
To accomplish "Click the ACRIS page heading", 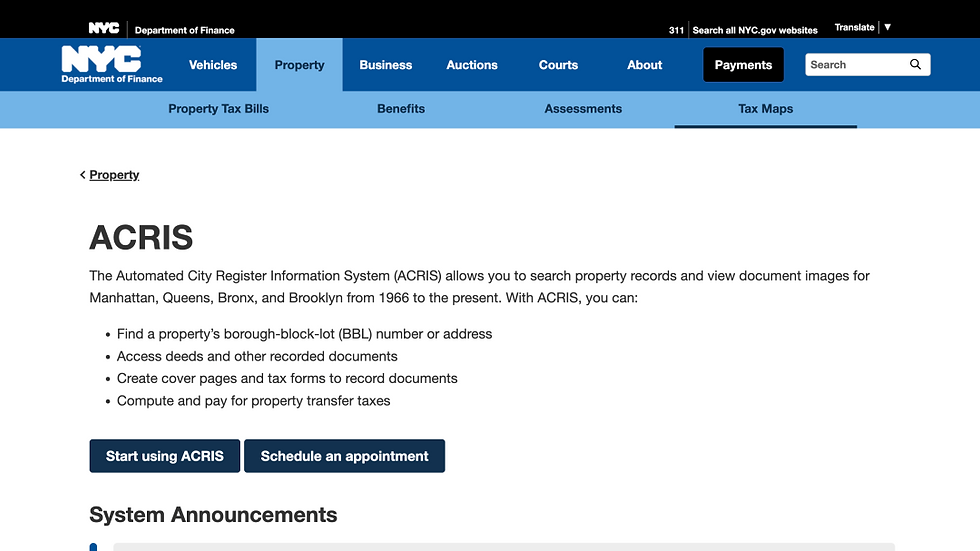I will tap(141, 237).
